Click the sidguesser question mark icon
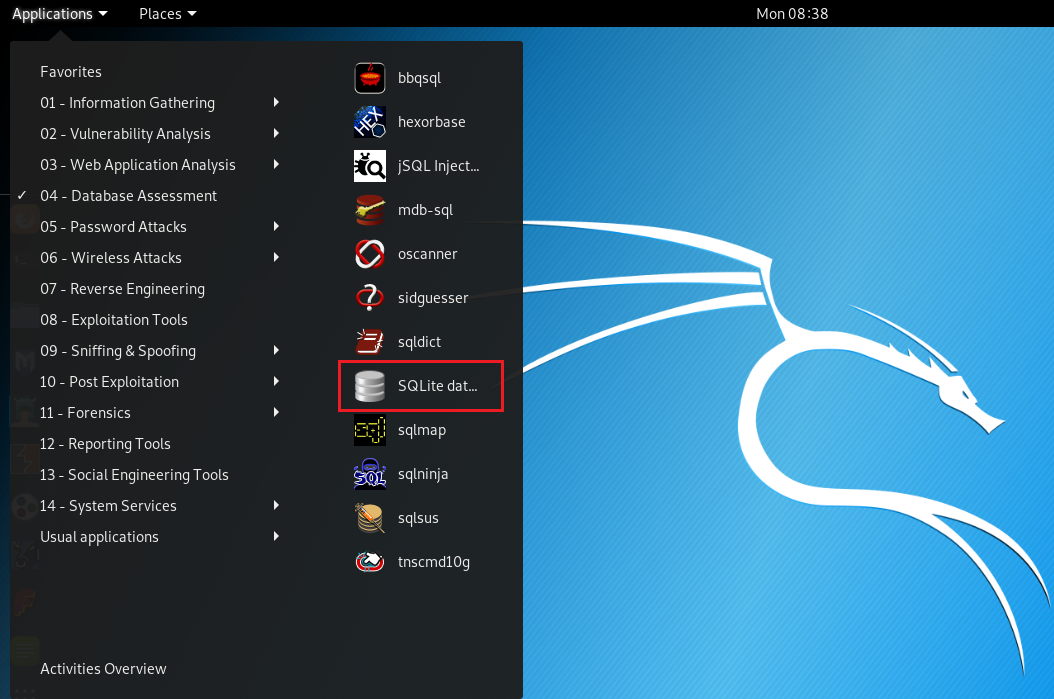 (x=370, y=298)
